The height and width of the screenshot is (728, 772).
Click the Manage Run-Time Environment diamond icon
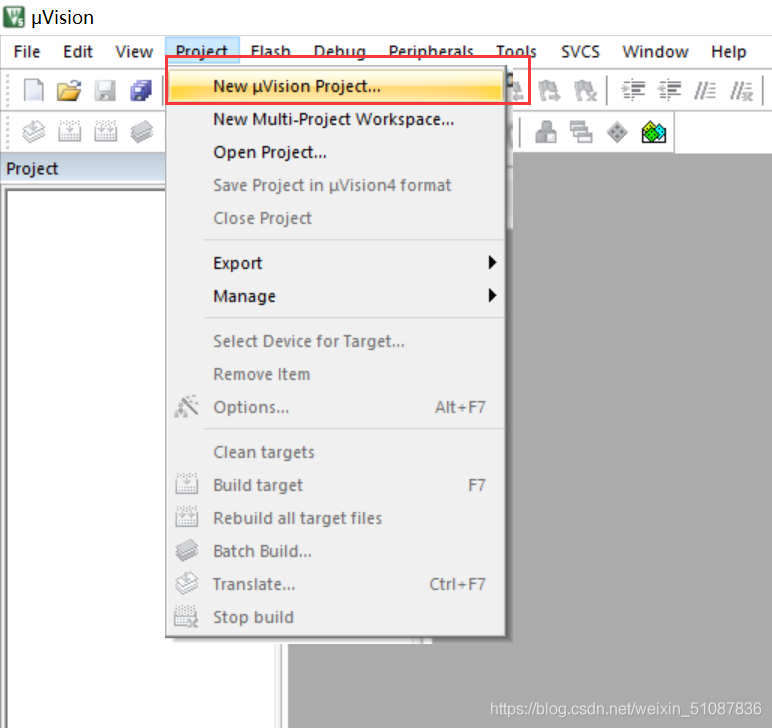pyautogui.click(x=617, y=132)
